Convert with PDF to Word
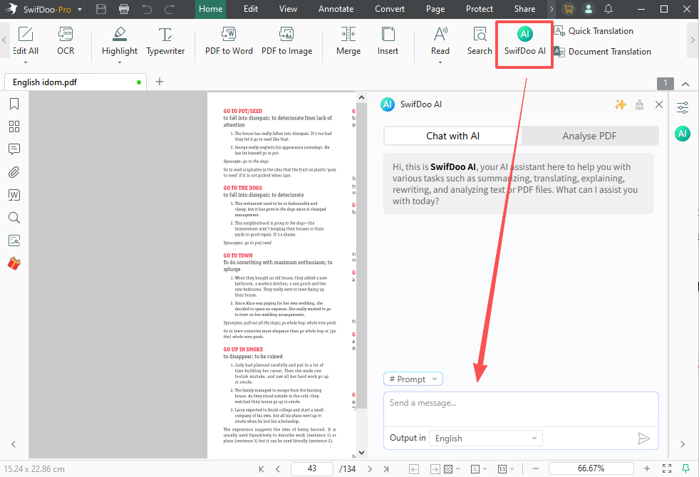Viewport: 700px width, 477px height. pos(229,42)
